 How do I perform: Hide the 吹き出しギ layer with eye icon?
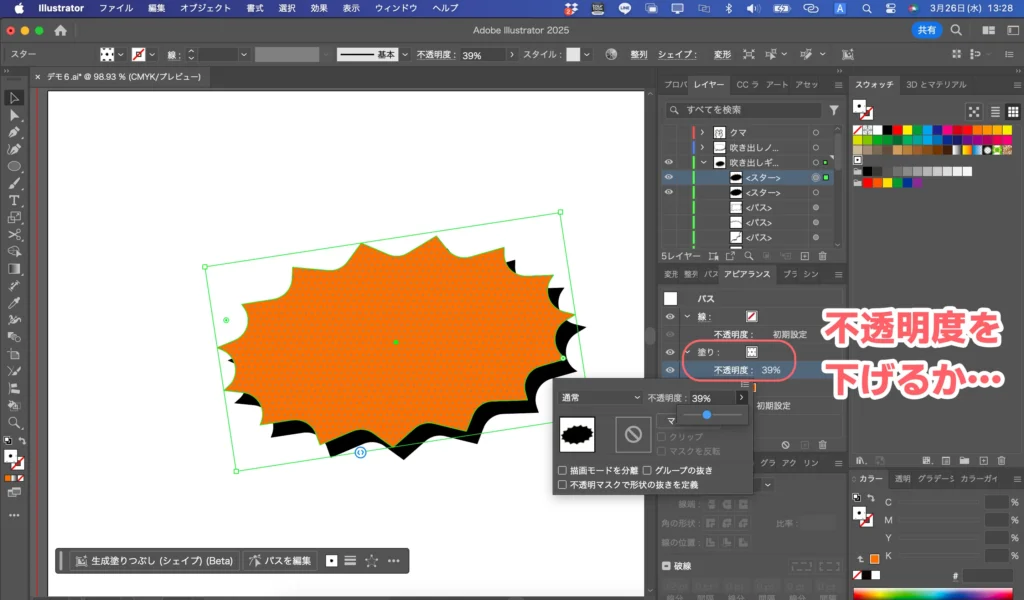pyautogui.click(x=669, y=162)
